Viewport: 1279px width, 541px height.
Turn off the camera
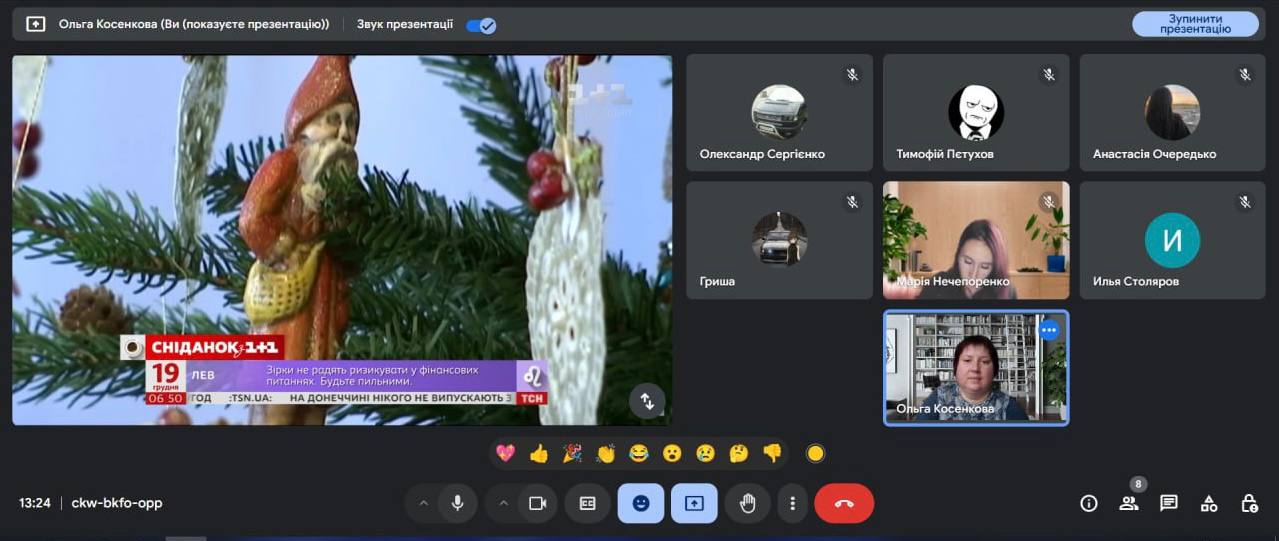pyautogui.click(x=537, y=503)
